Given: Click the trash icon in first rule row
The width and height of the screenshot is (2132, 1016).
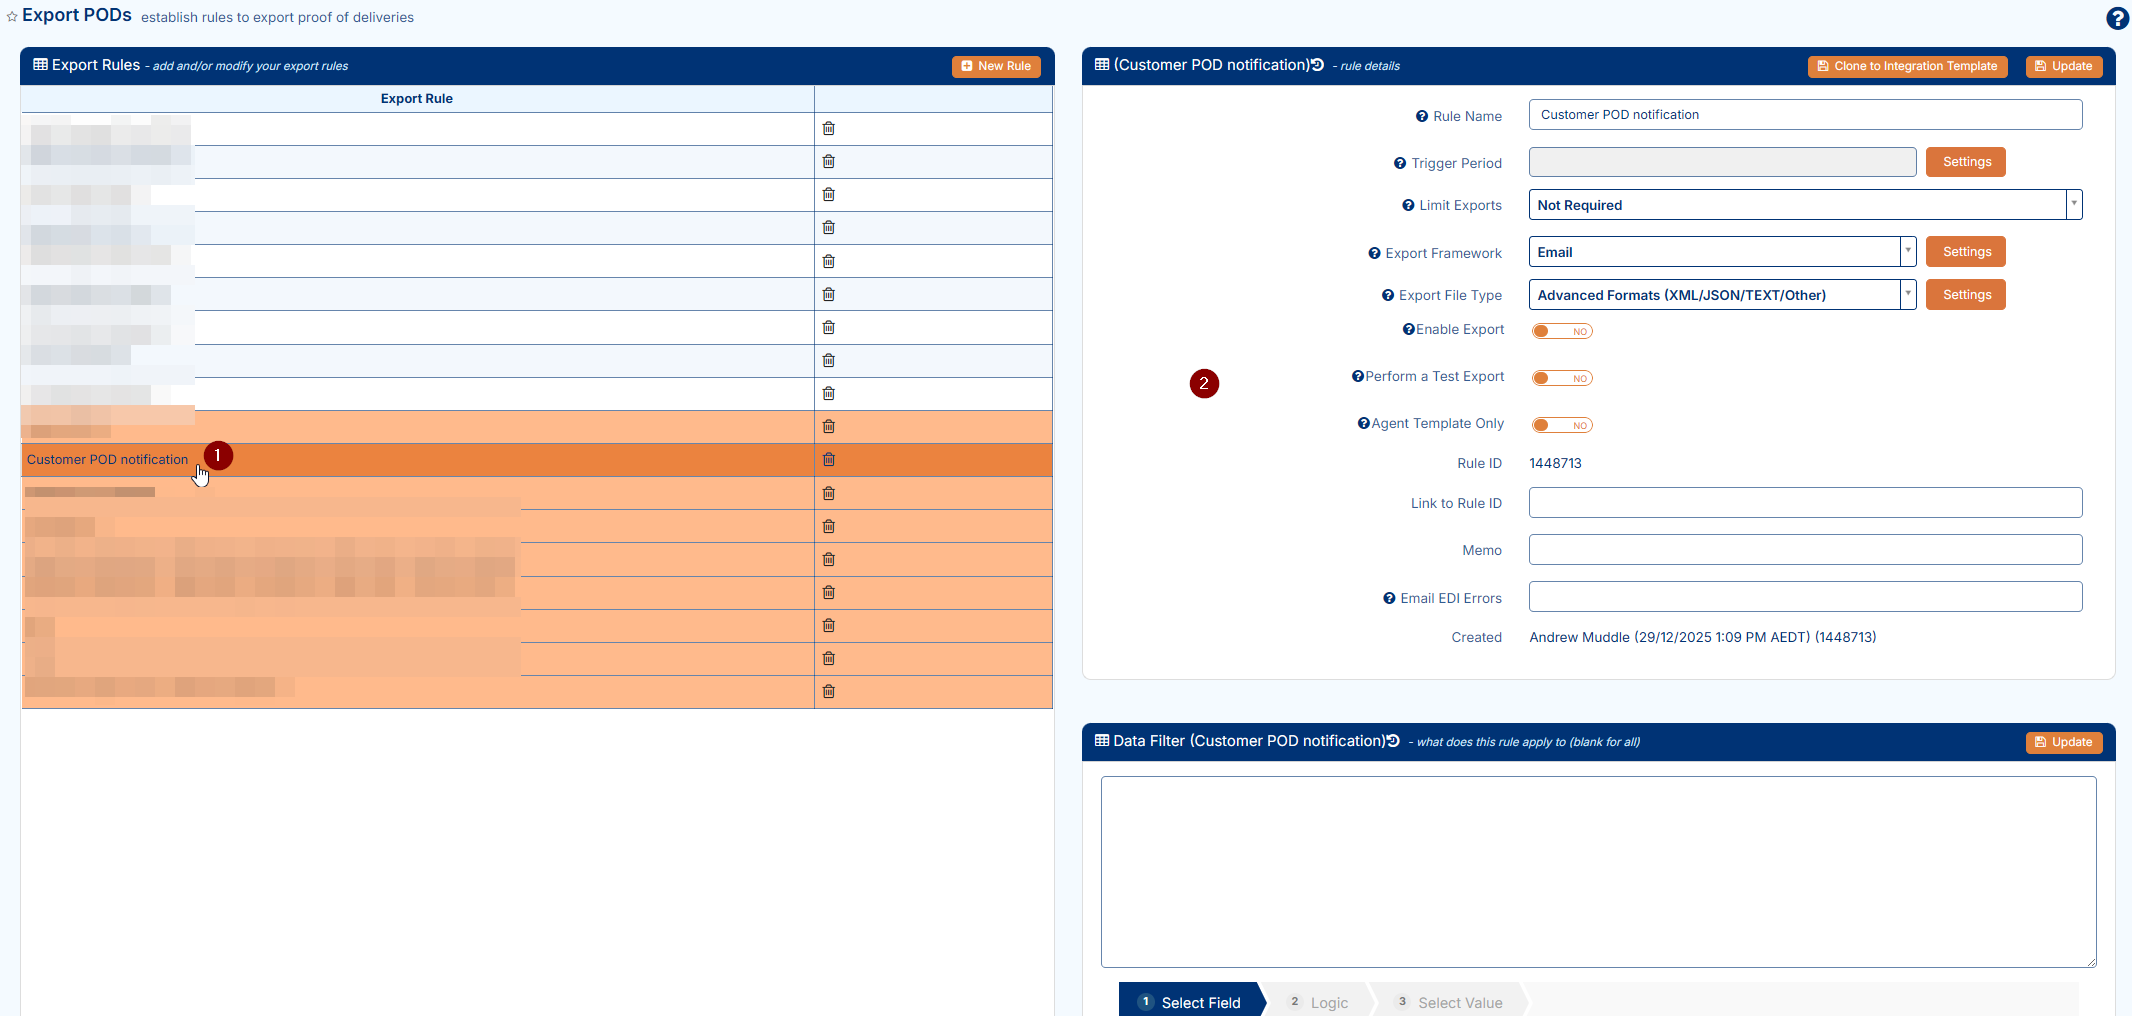Looking at the screenshot, I should tap(828, 129).
